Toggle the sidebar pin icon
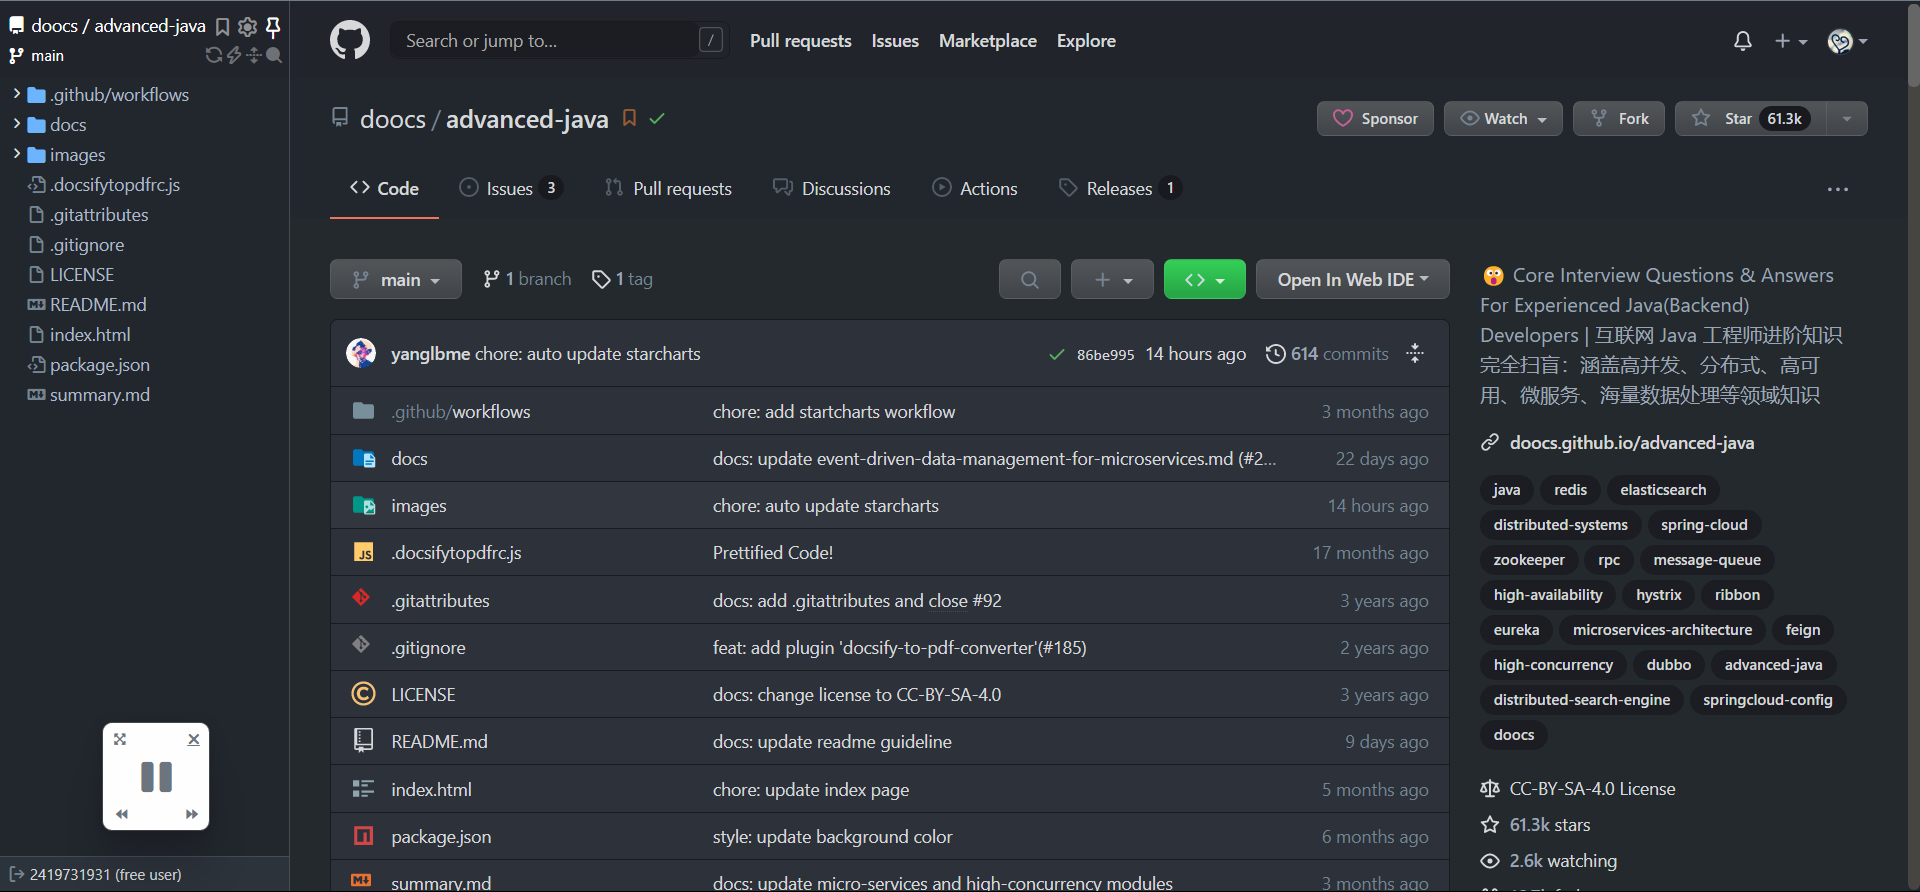The image size is (1920, 892). pos(272,27)
